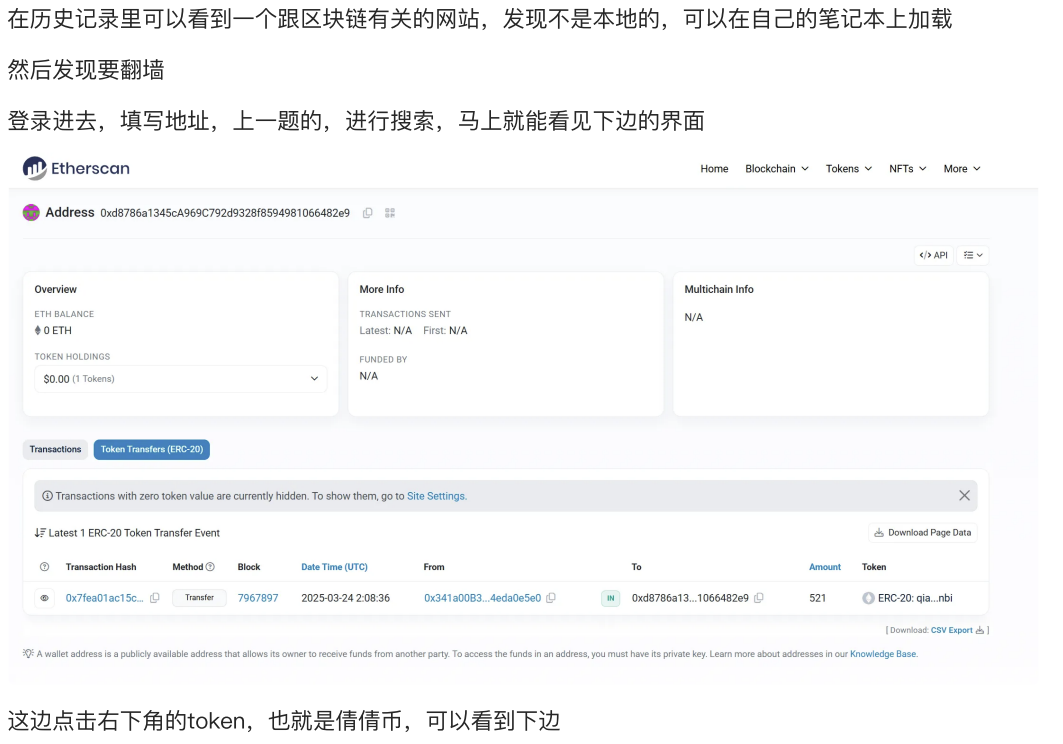Click the address blockie avatar icon
Image resolution: width=1063 pixels, height=744 pixels.
pyautogui.click(x=31, y=213)
